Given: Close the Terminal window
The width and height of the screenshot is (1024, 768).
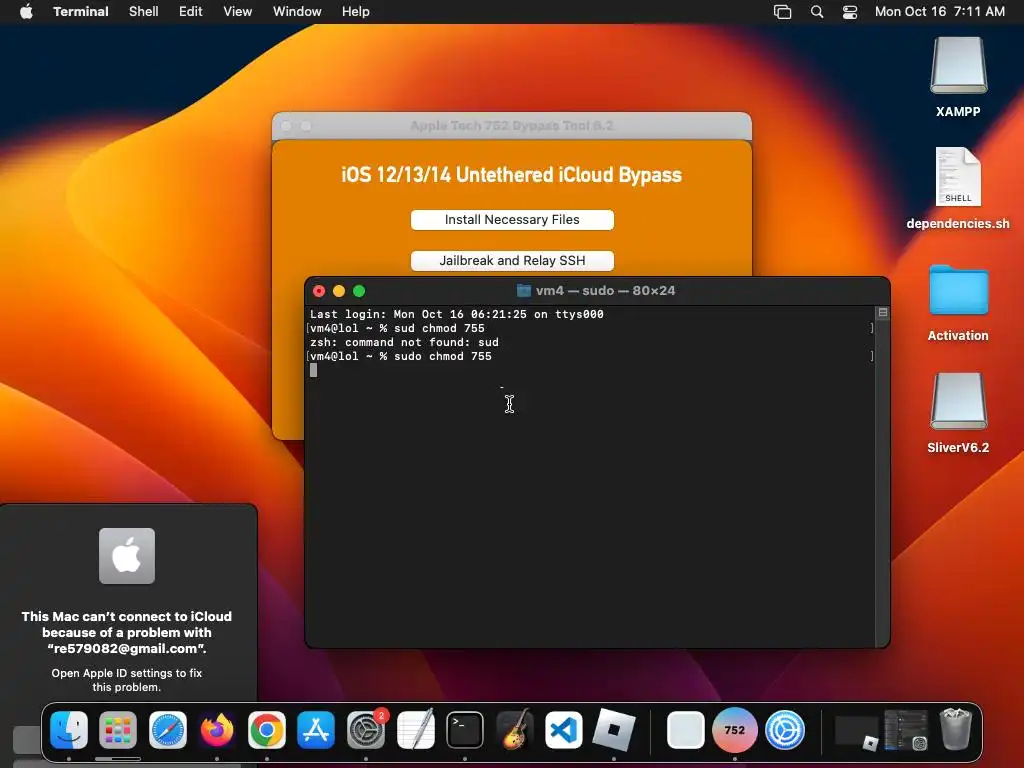Looking at the screenshot, I should point(319,291).
